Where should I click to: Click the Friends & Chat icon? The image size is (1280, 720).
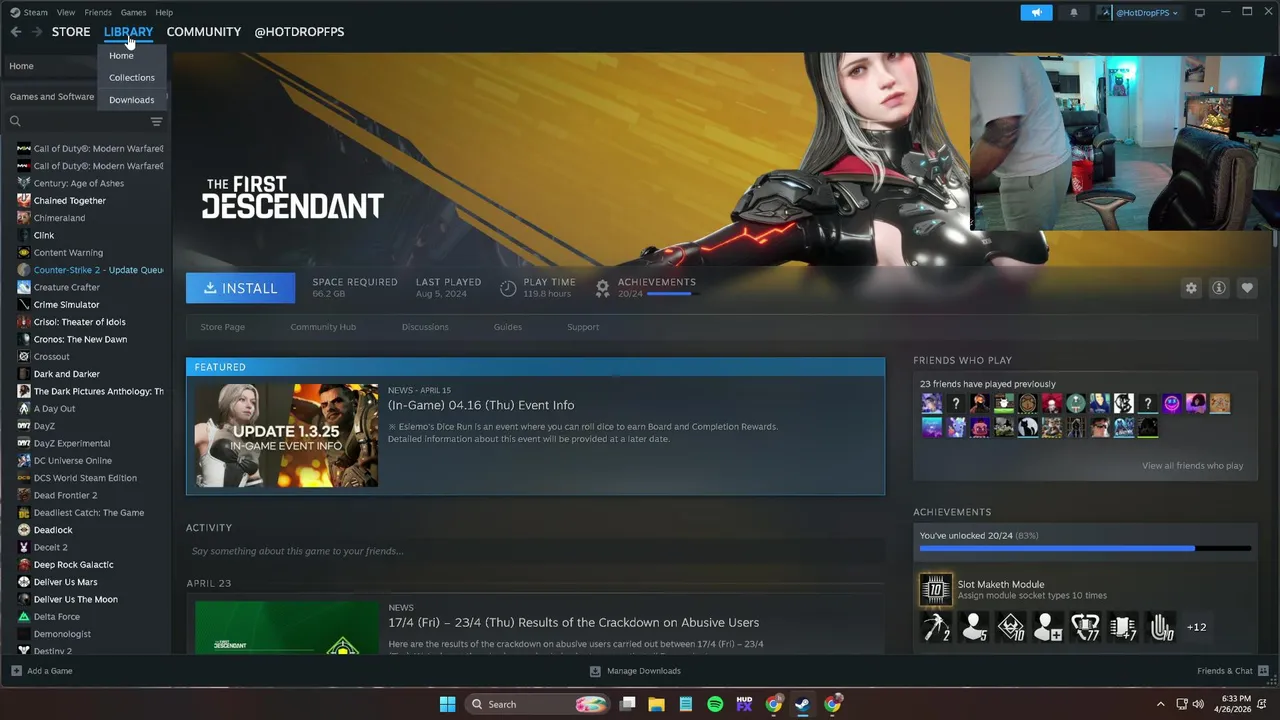(1264, 671)
